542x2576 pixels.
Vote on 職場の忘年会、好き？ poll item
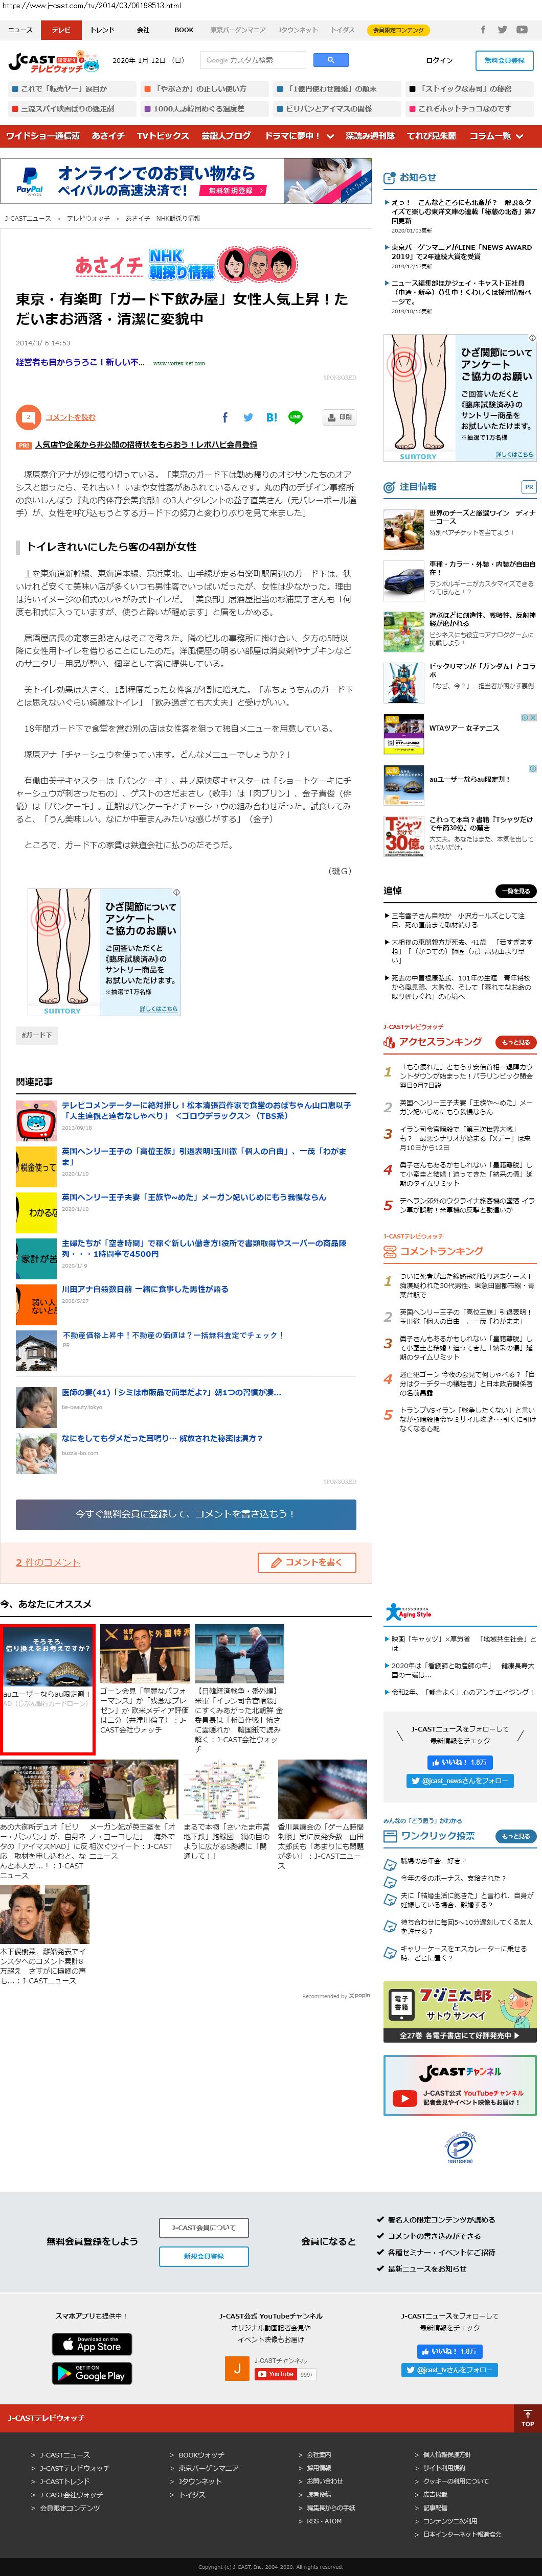pyautogui.click(x=433, y=1861)
